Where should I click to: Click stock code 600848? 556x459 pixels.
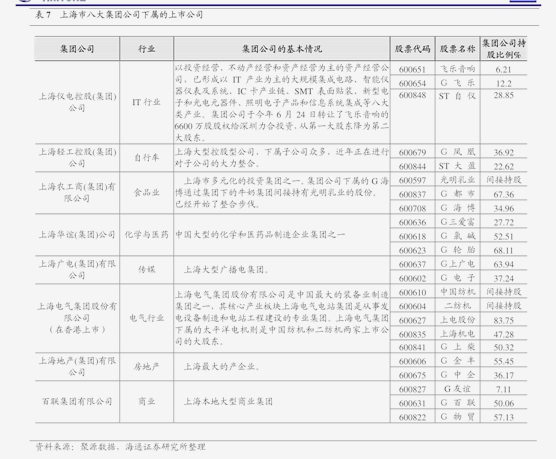[412, 95]
